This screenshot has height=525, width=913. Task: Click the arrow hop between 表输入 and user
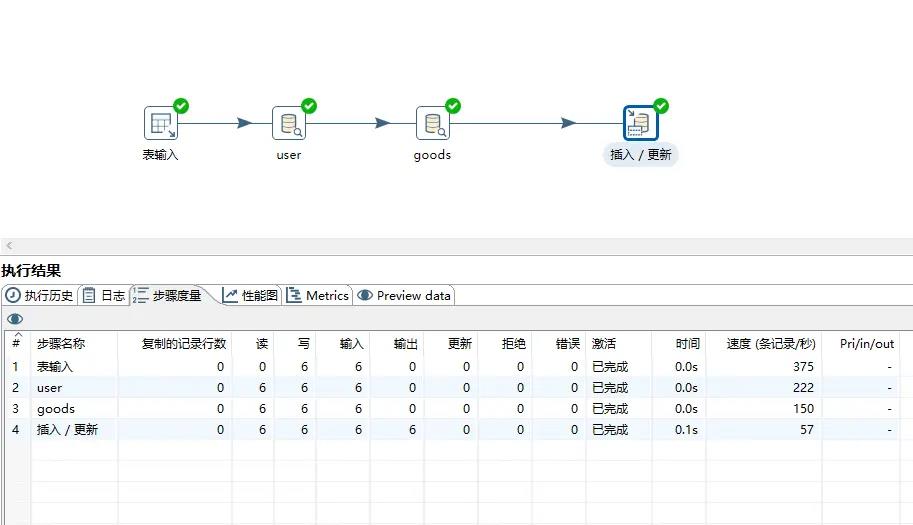pos(244,123)
